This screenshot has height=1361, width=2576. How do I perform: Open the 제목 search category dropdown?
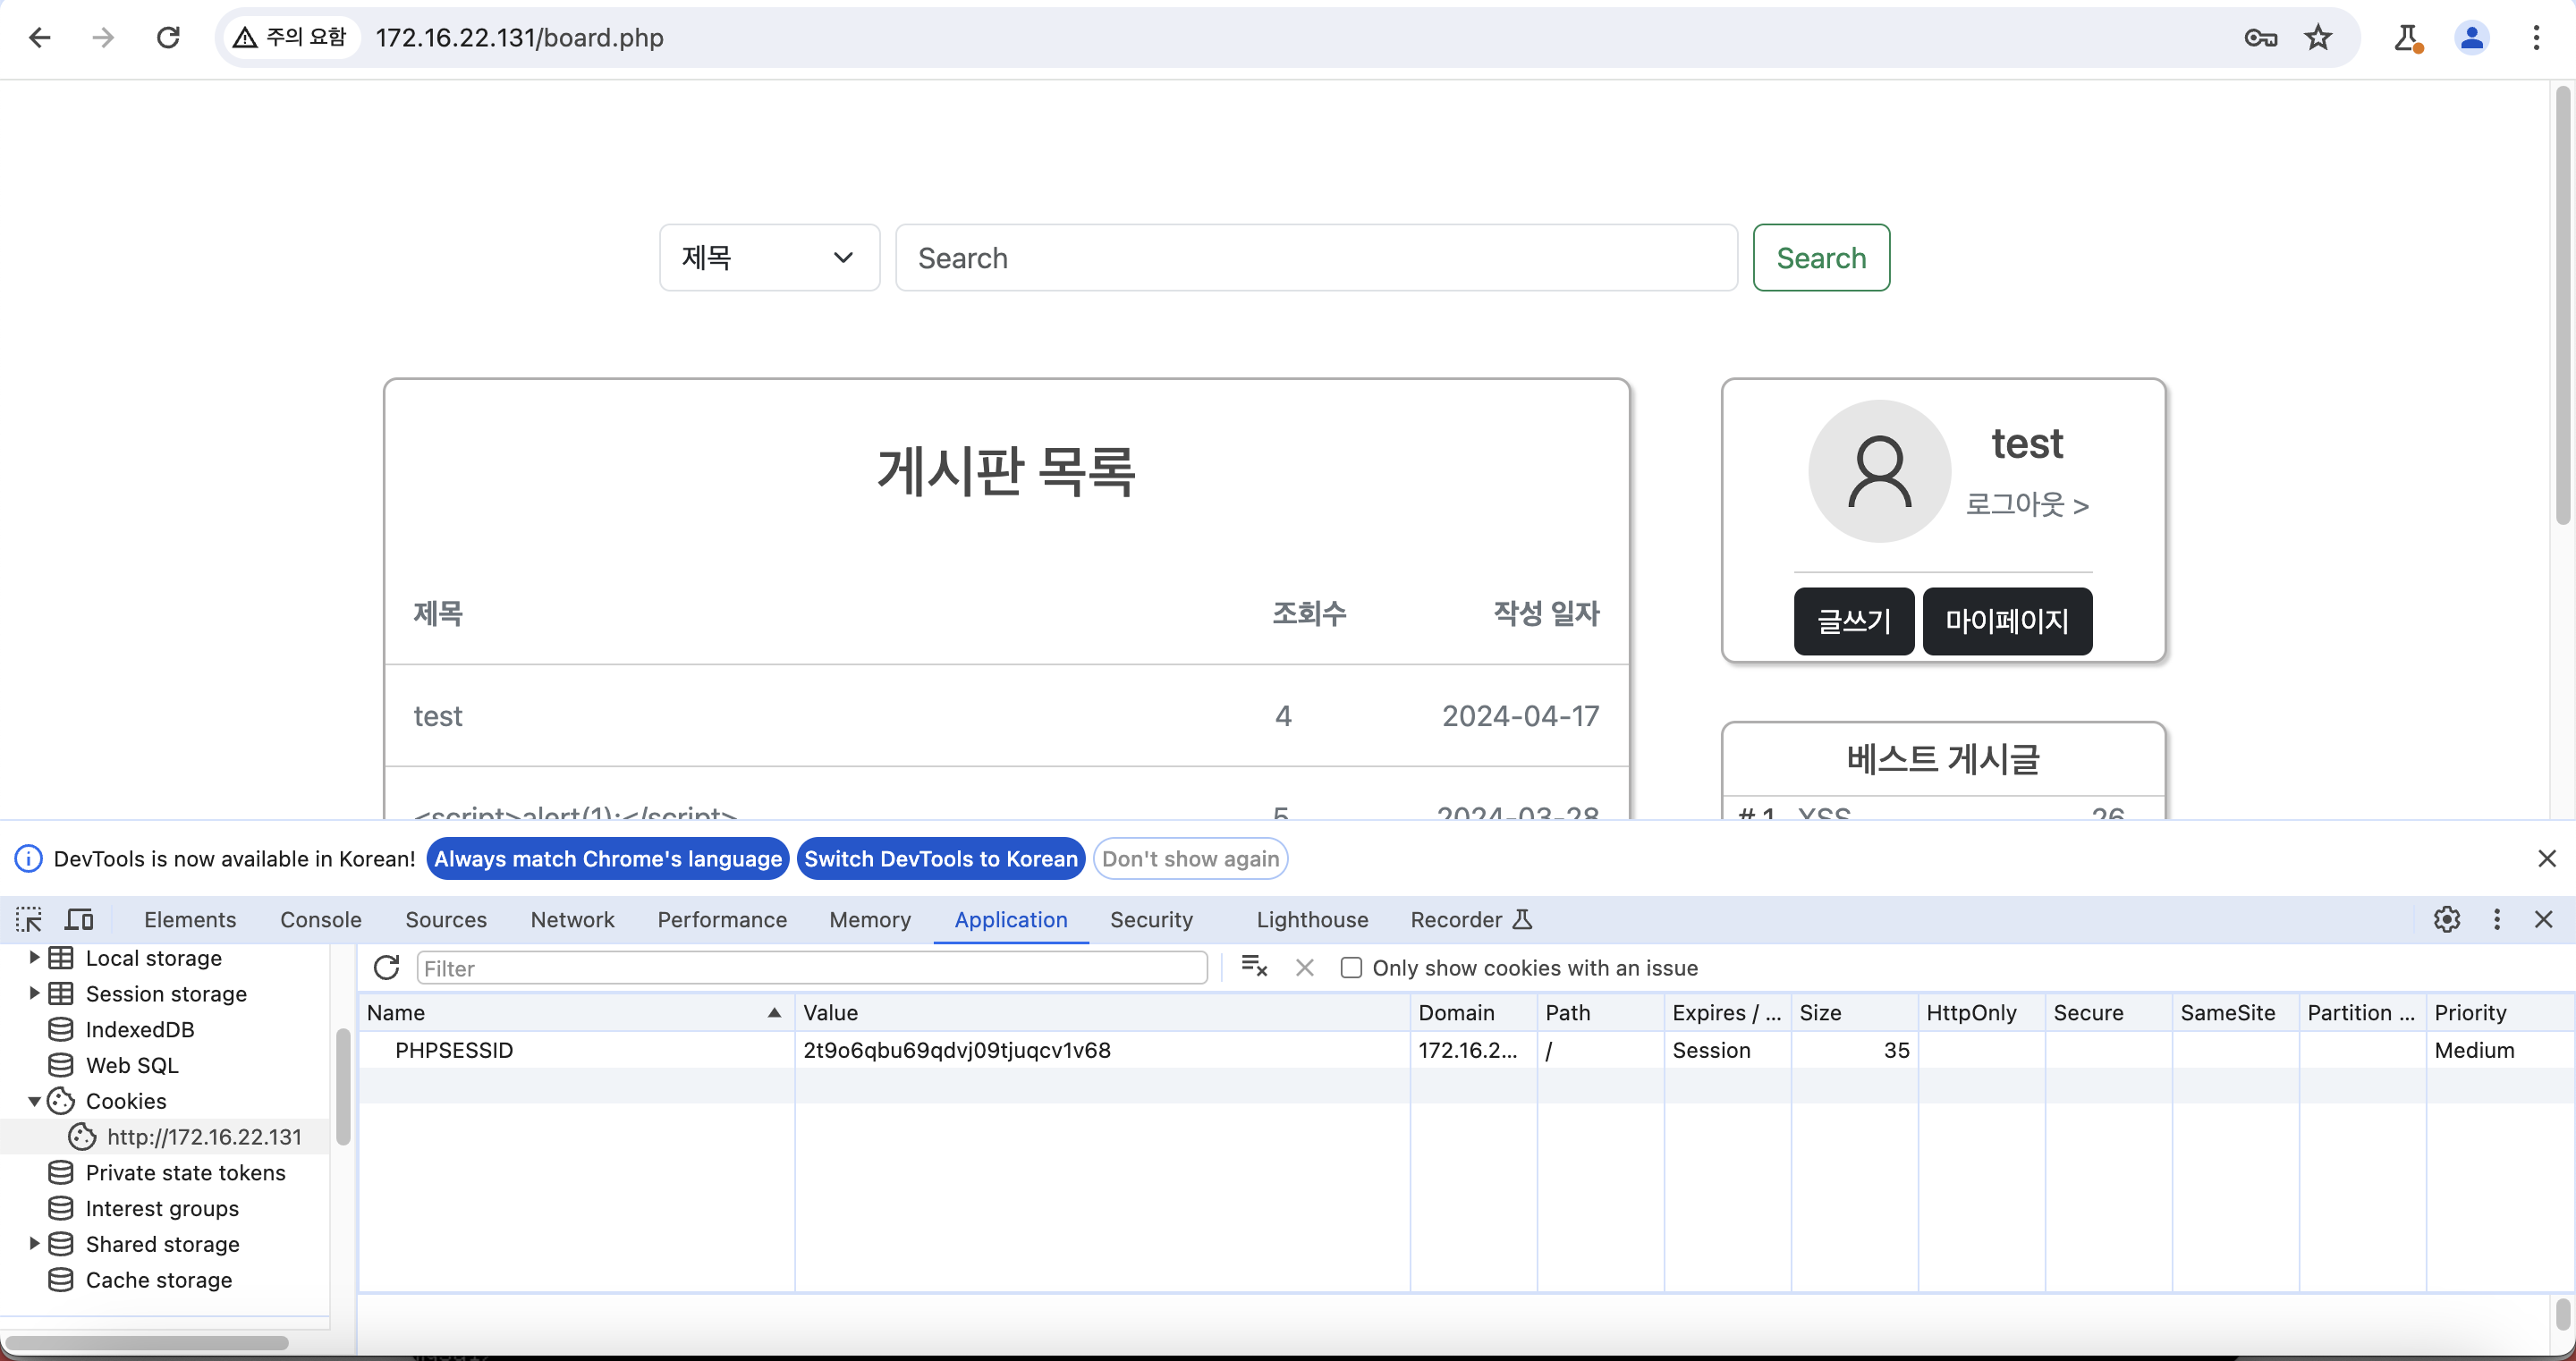click(x=769, y=257)
